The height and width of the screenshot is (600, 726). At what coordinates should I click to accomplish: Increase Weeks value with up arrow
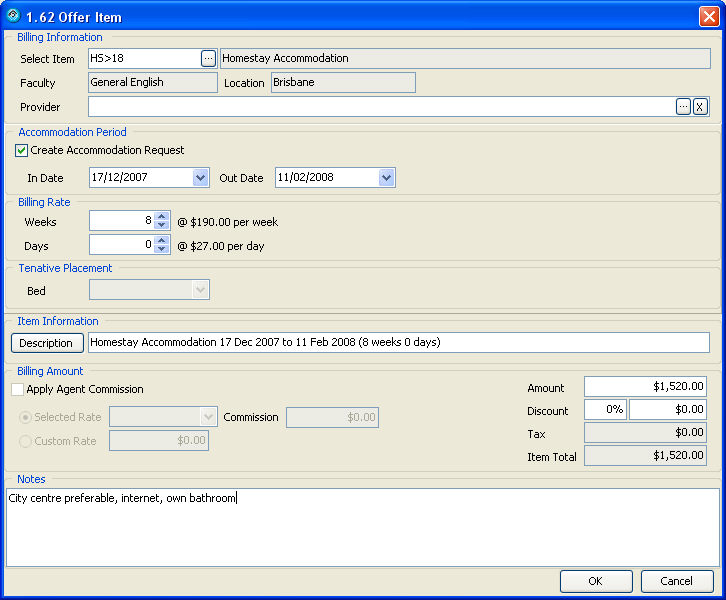pyautogui.click(x=162, y=216)
